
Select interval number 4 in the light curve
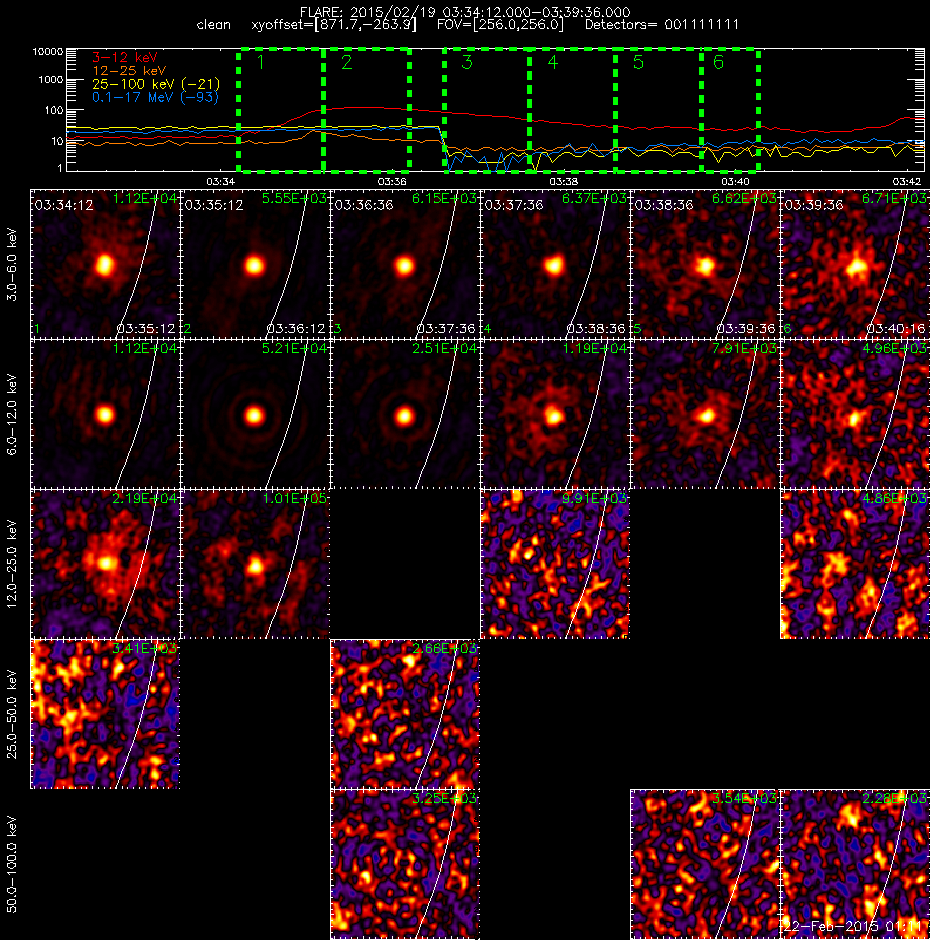[x=573, y=110]
